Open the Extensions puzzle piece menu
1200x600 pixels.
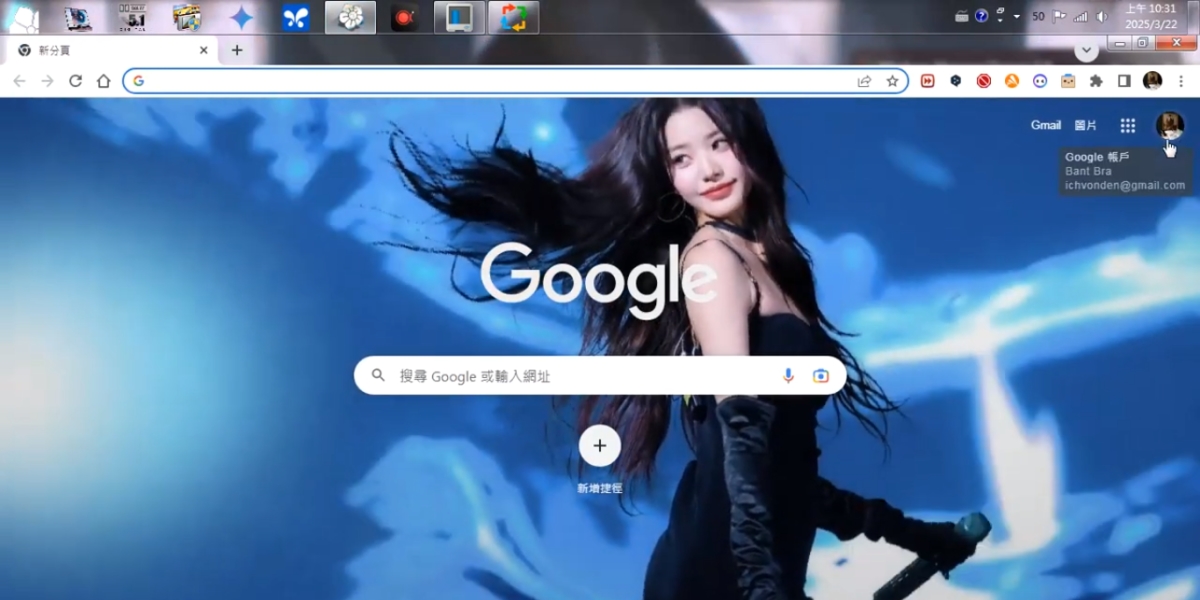[x=1096, y=81]
